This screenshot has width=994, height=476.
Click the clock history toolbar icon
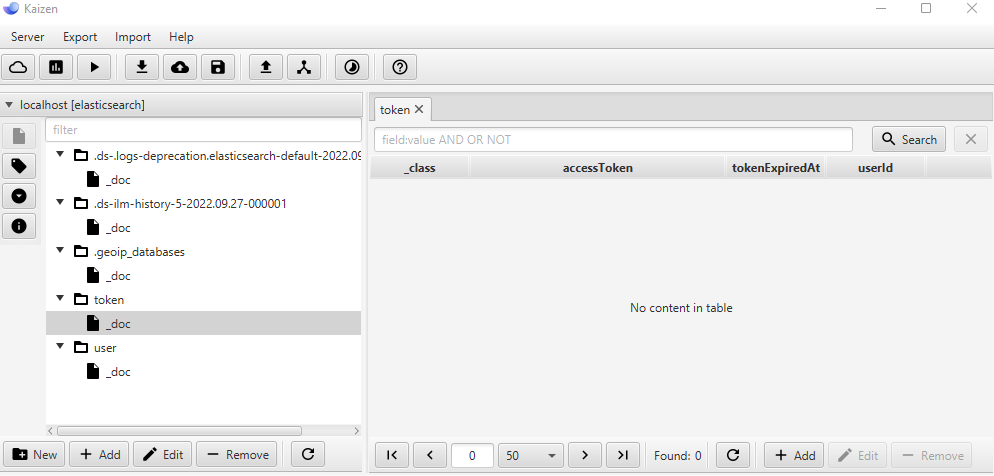point(352,67)
